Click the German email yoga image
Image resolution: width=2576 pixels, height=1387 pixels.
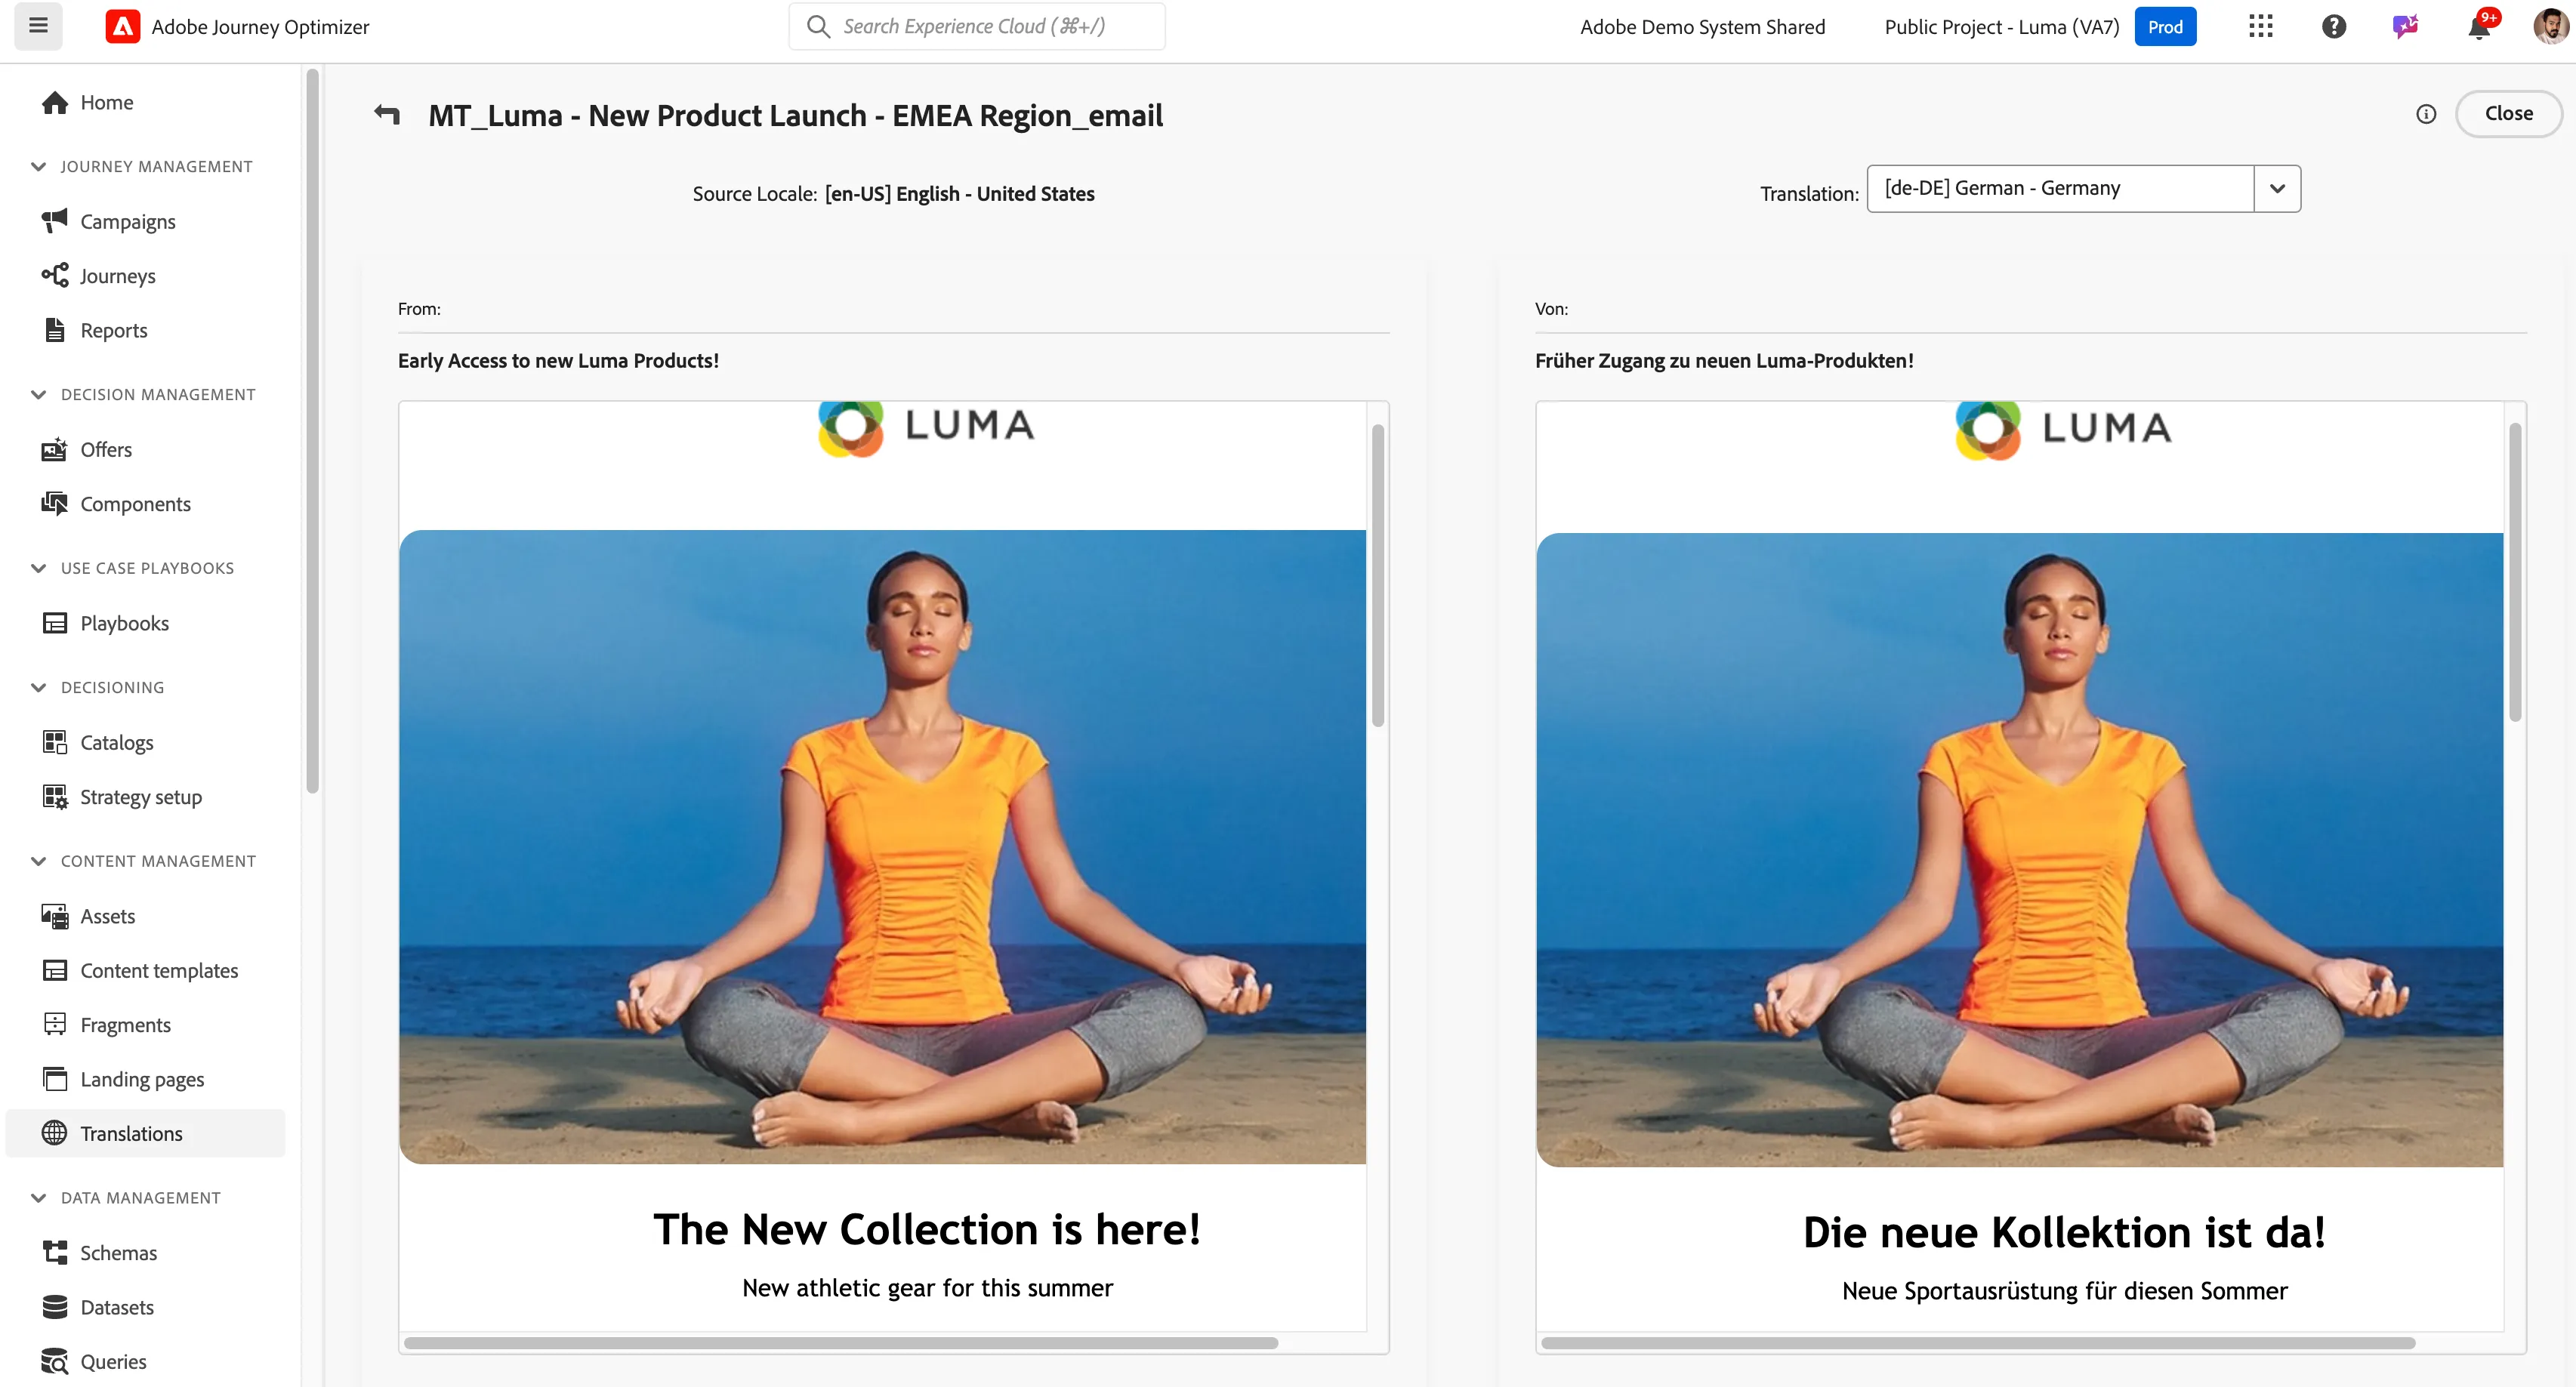coord(2020,849)
